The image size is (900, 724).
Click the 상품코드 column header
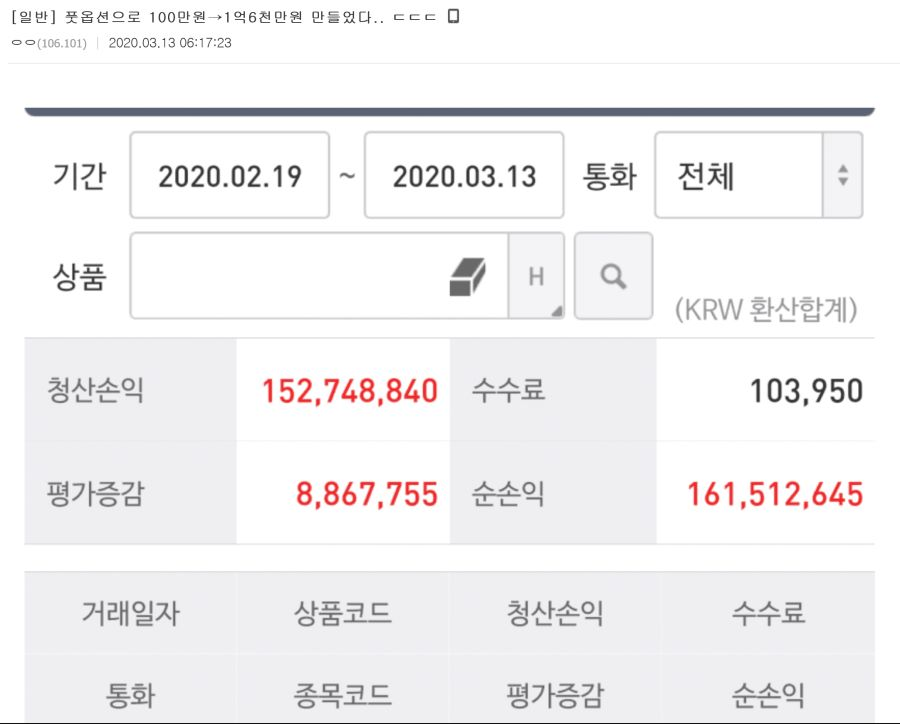point(343,613)
